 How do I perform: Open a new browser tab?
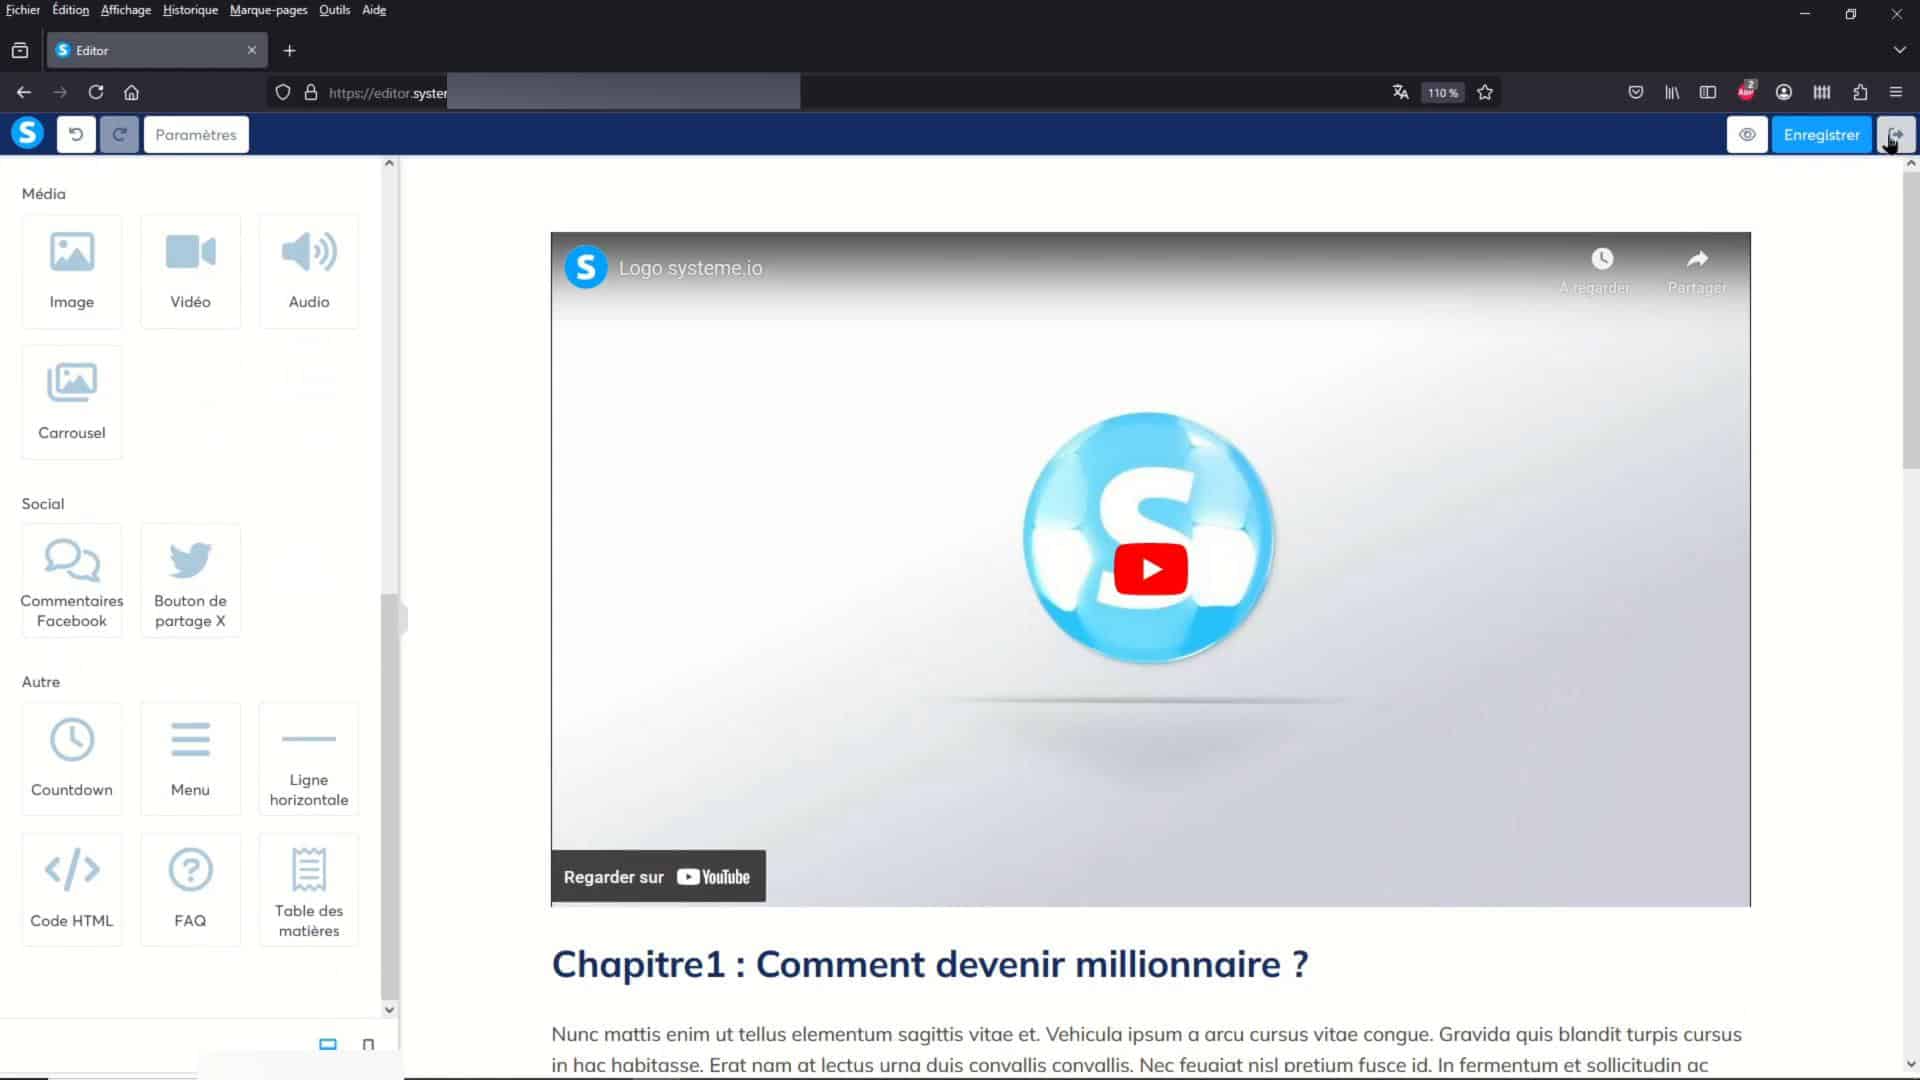tap(289, 50)
